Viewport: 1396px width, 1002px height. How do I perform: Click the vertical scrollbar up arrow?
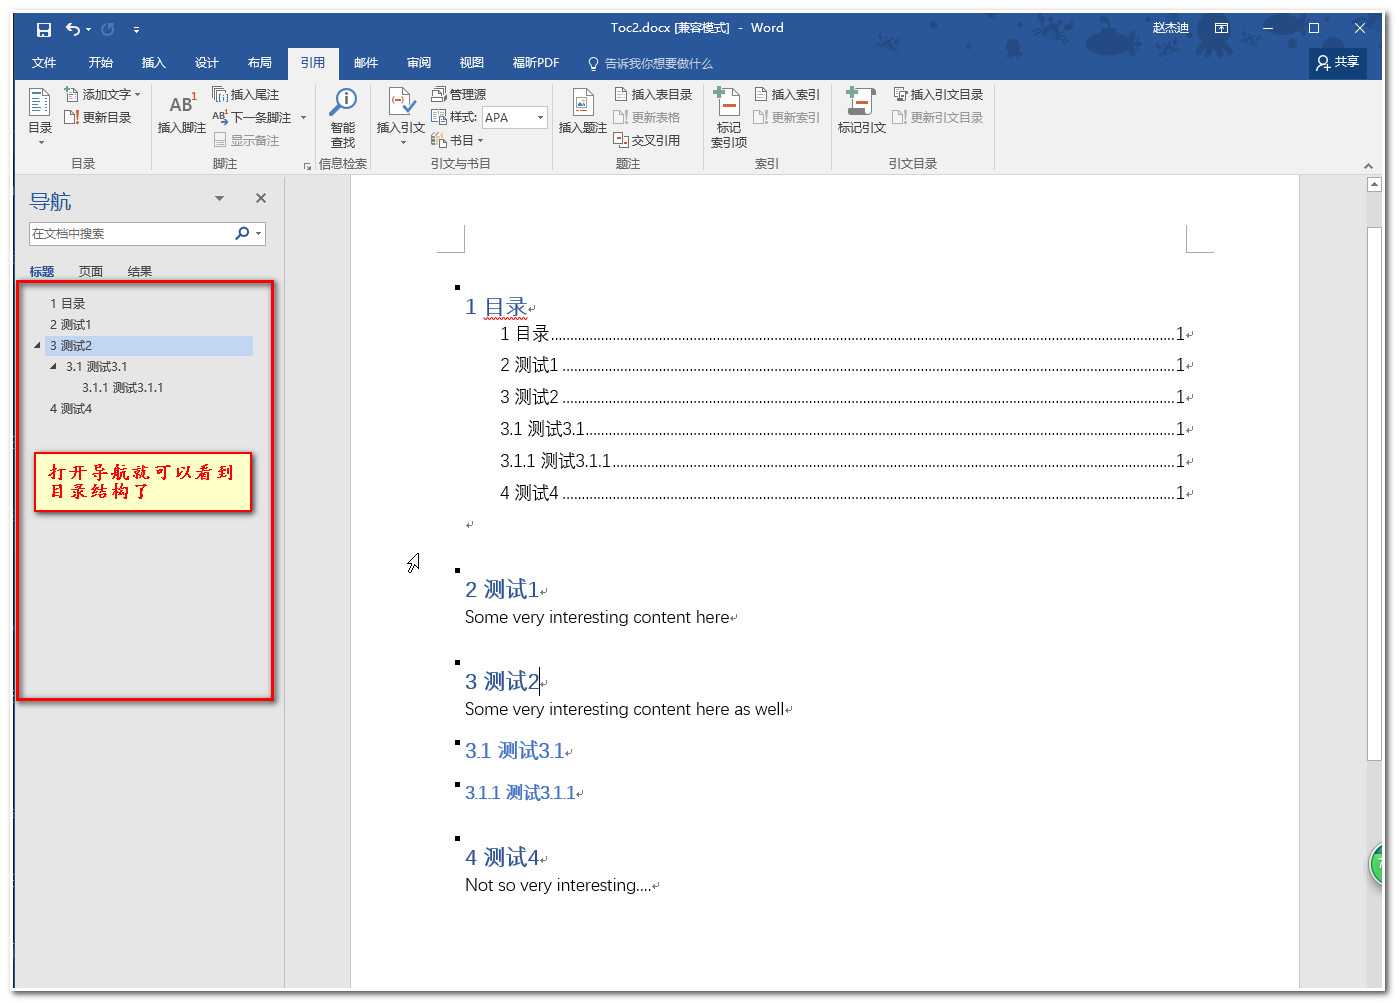(1374, 185)
